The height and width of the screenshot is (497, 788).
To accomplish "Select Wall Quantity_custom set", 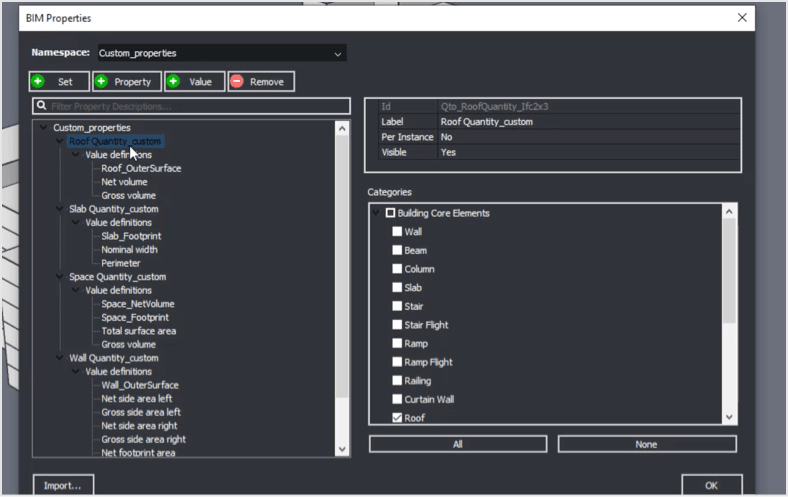I will [x=114, y=358].
